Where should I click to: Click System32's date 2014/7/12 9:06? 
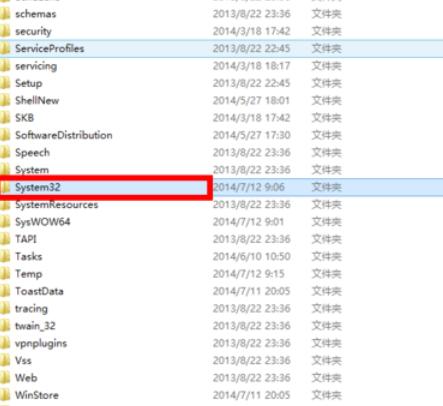click(249, 187)
